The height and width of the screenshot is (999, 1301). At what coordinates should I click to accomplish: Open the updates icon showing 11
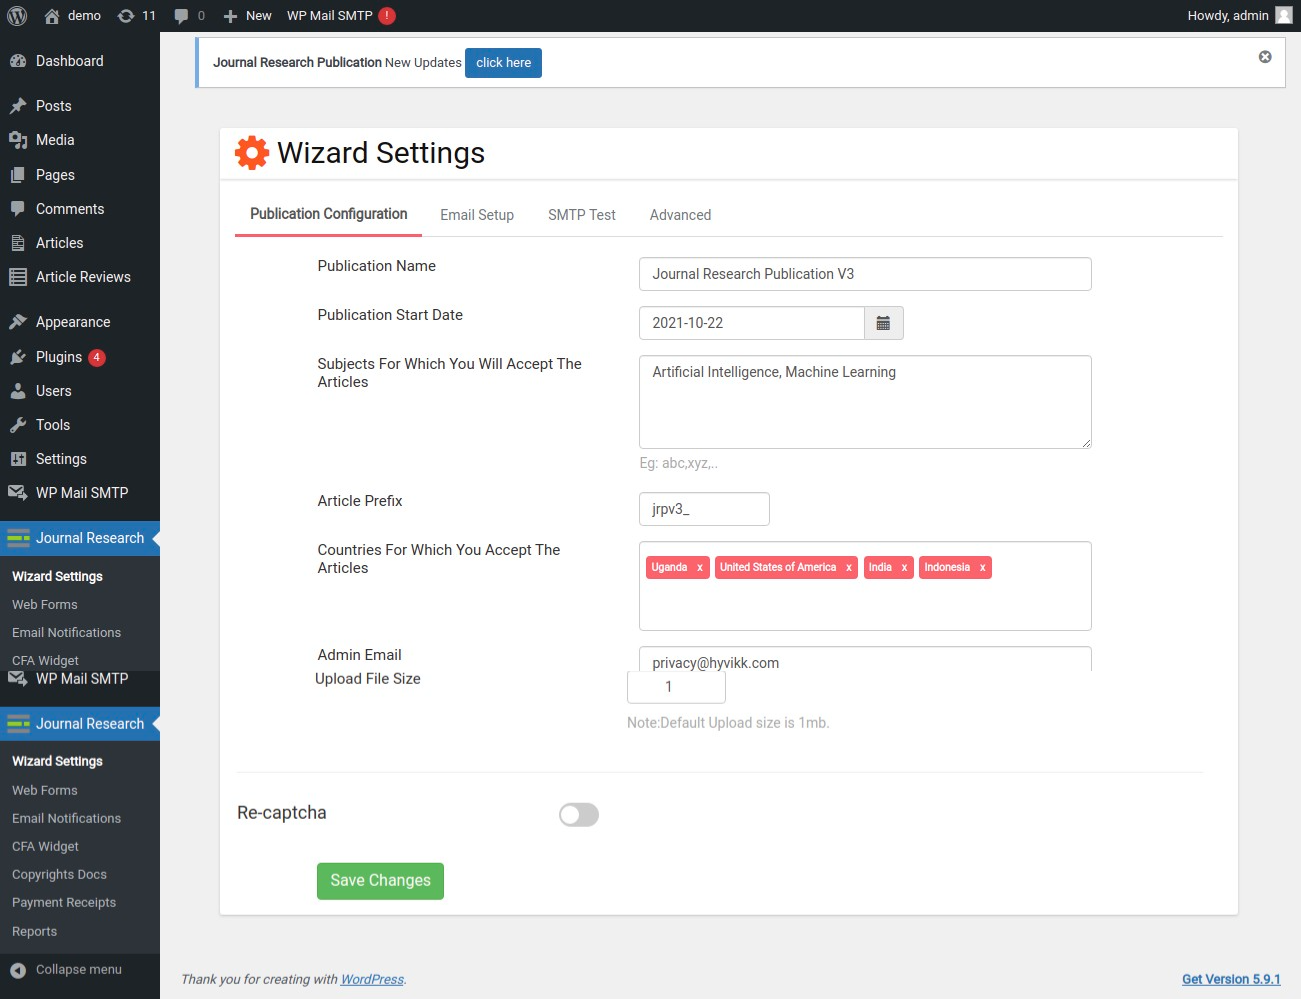point(136,15)
